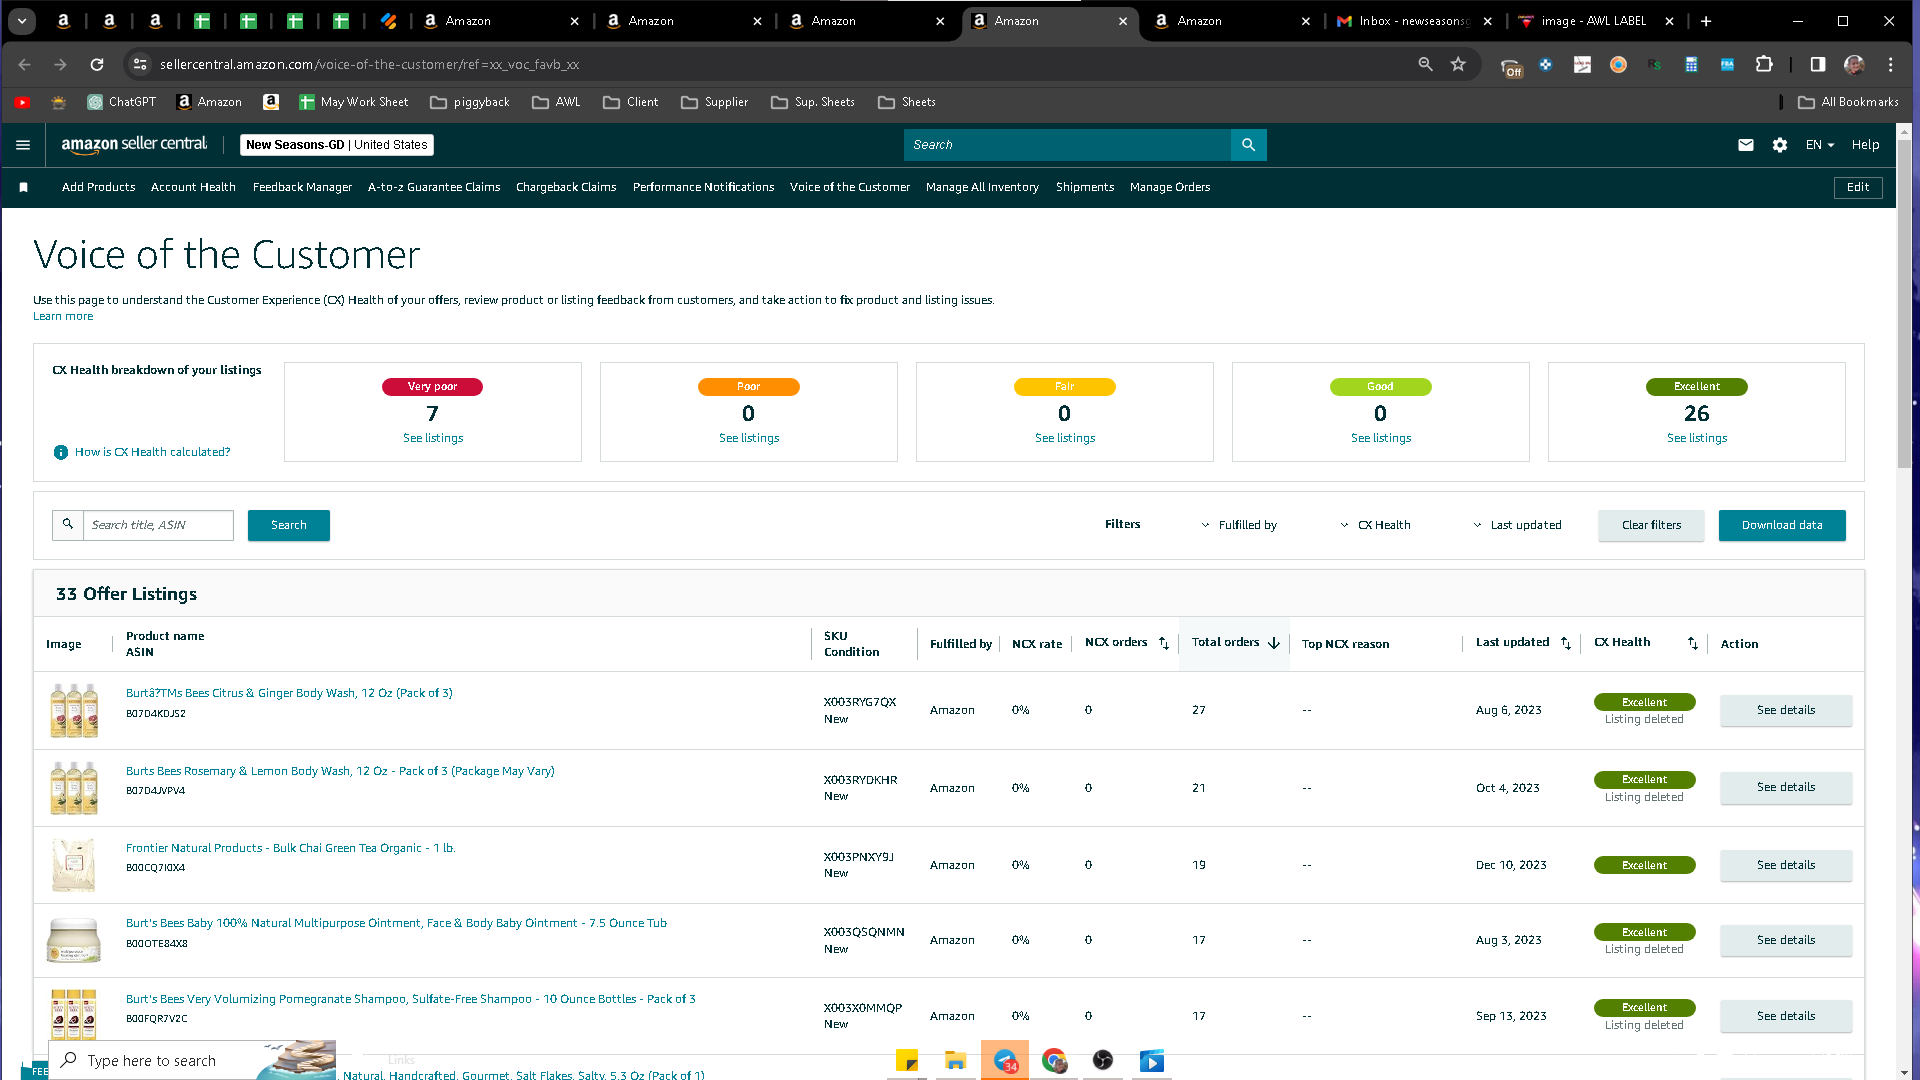The image size is (1920, 1080).
Task: See listings under Very poor
Action: [x=433, y=438]
